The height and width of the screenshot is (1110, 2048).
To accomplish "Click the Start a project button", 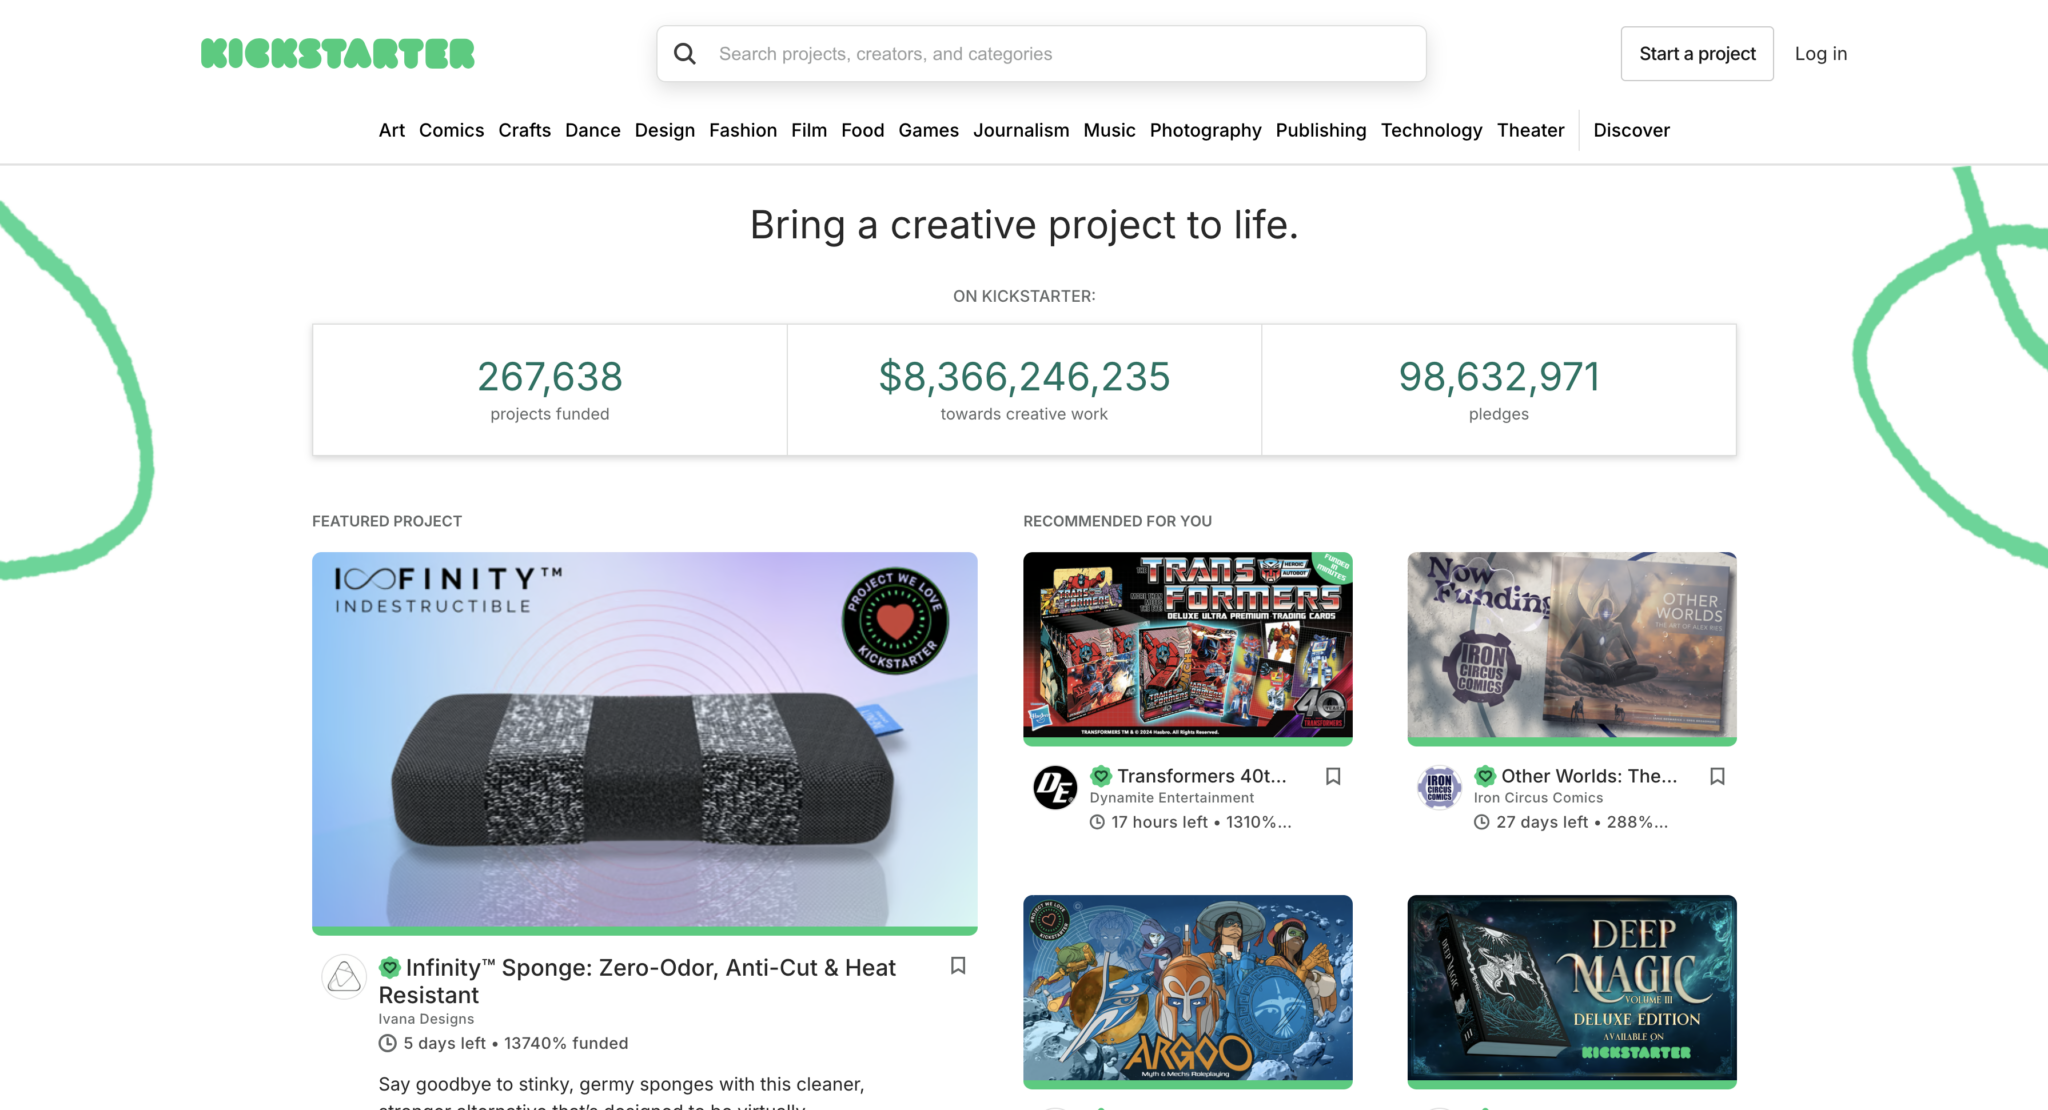I will coord(1696,53).
